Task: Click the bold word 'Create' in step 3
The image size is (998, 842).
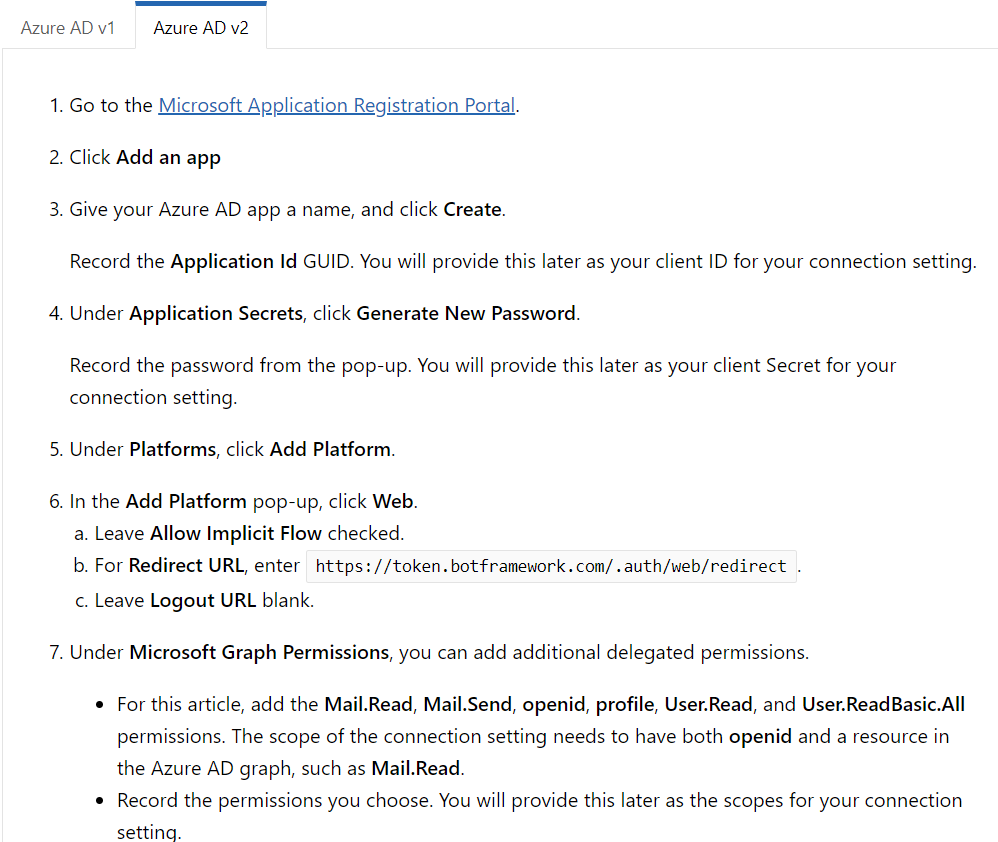Action: coord(472,209)
